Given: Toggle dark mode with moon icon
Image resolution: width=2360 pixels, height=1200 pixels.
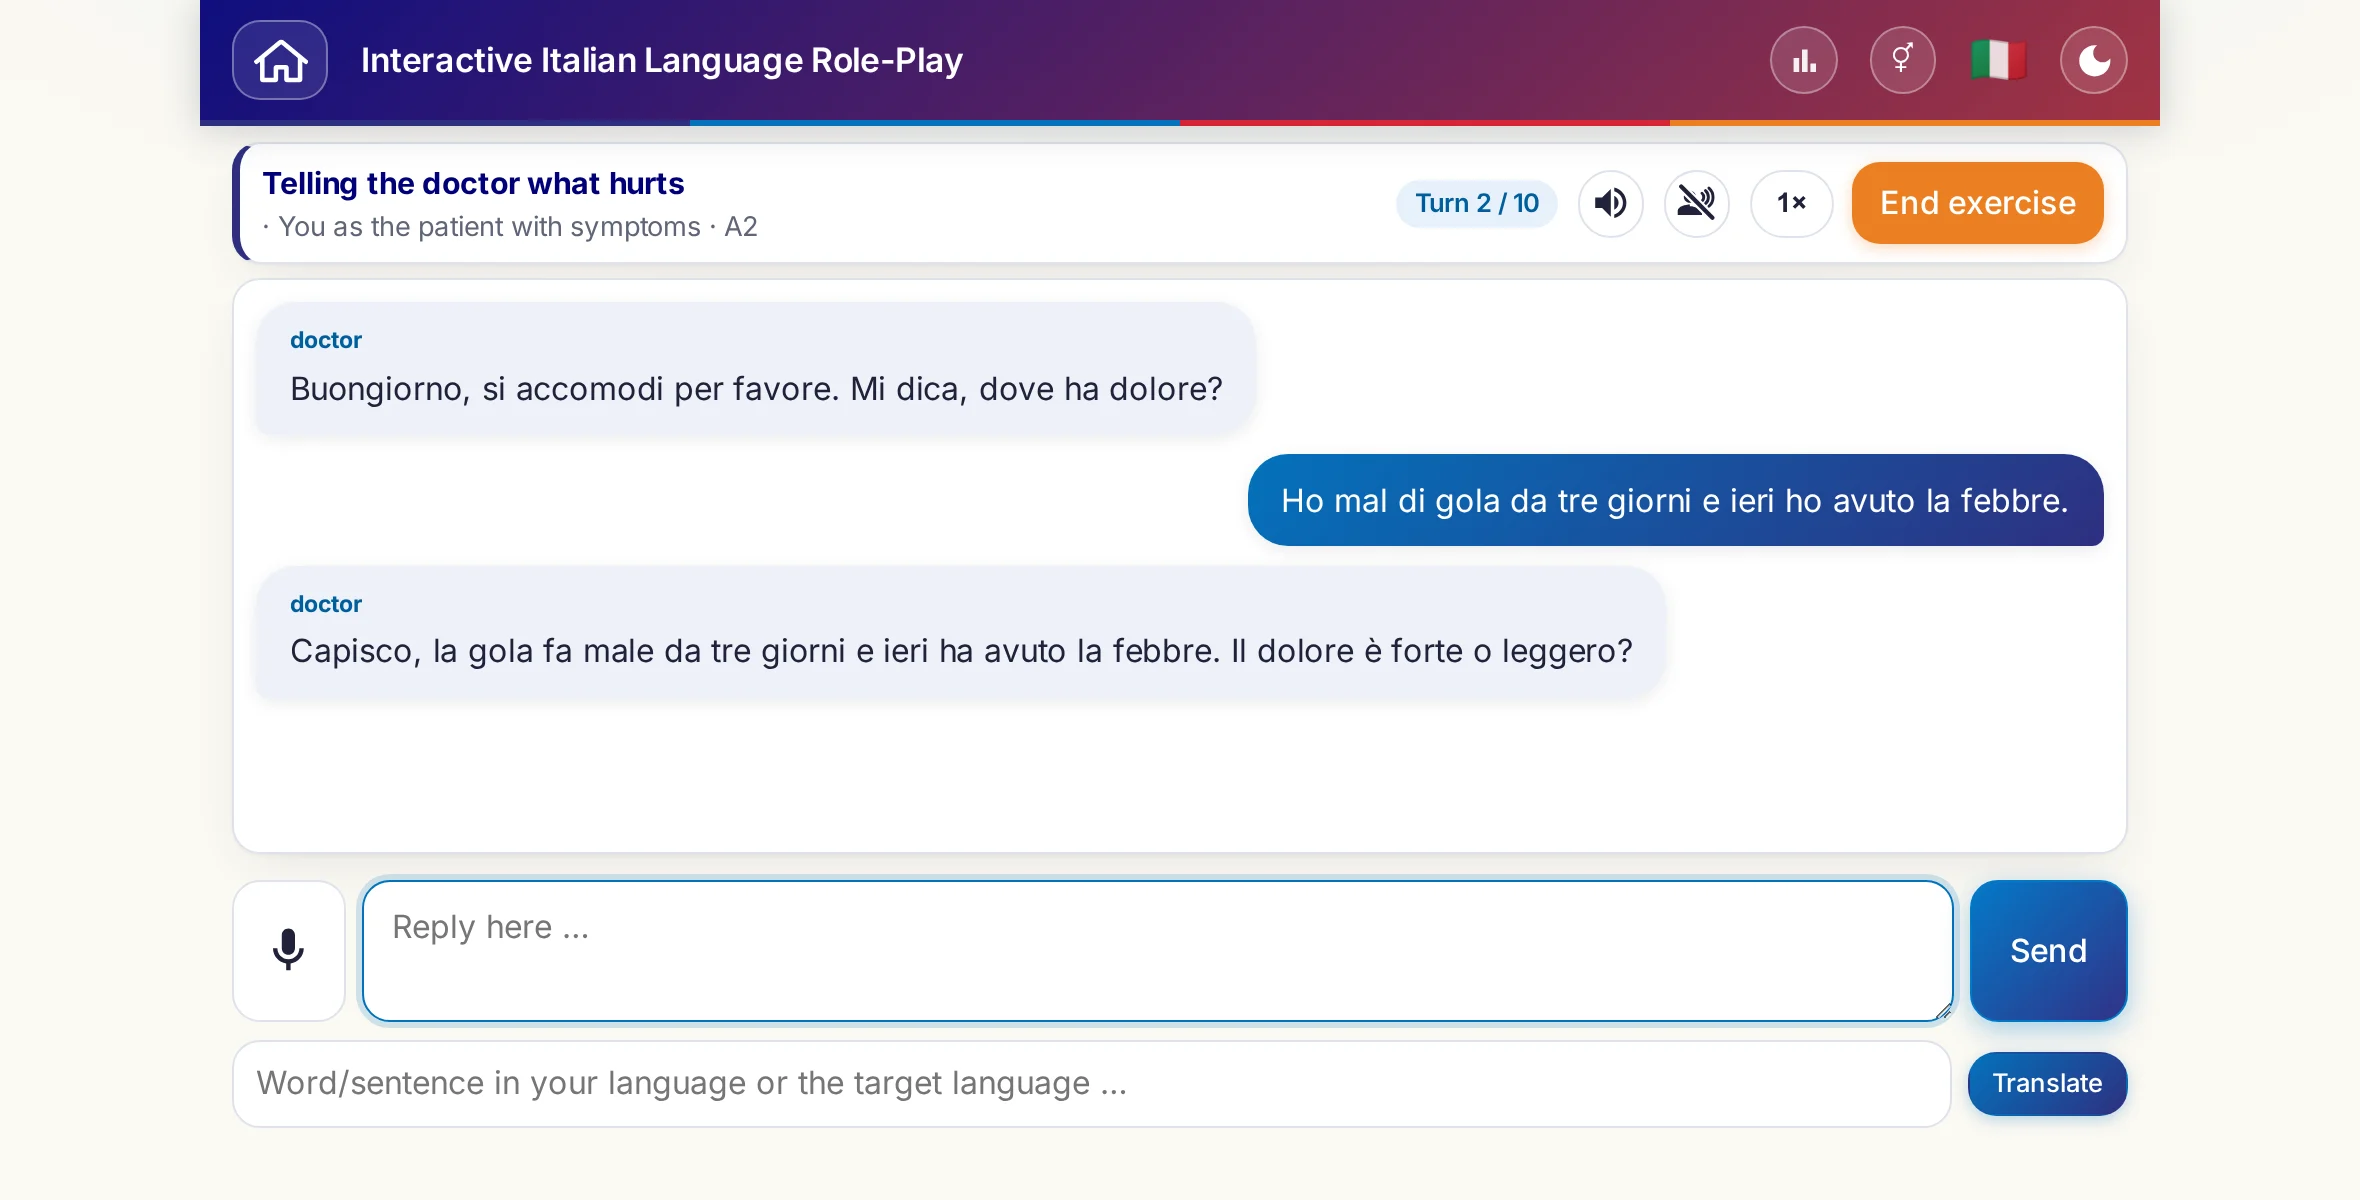Looking at the screenshot, I should tap(2094, 60).
